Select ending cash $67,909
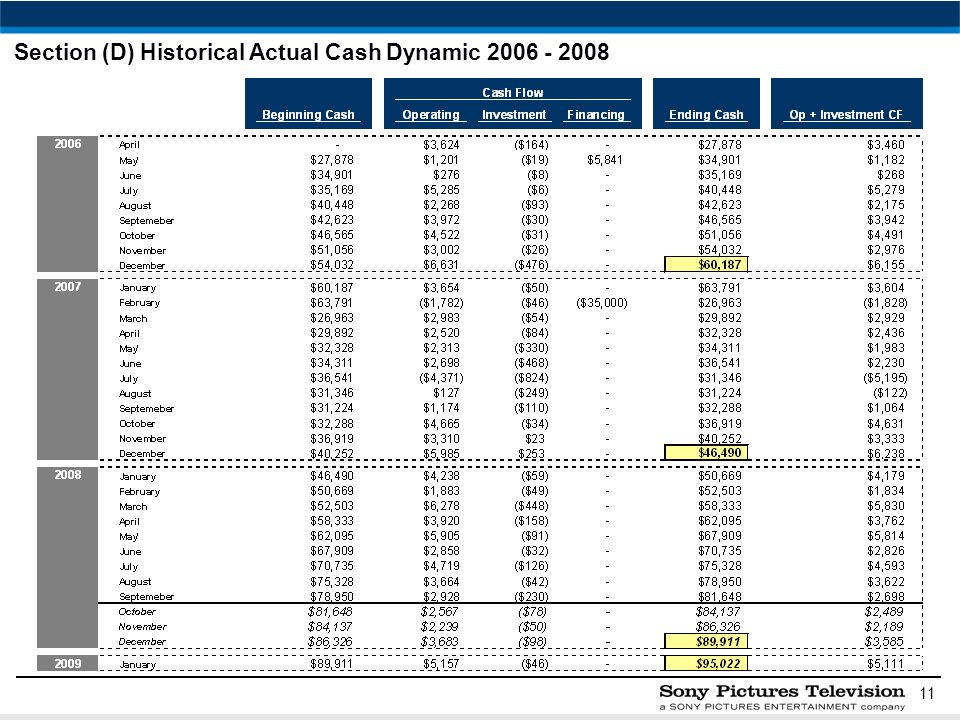The width and height of the screenshot is (960, 720). pos(719,536)
